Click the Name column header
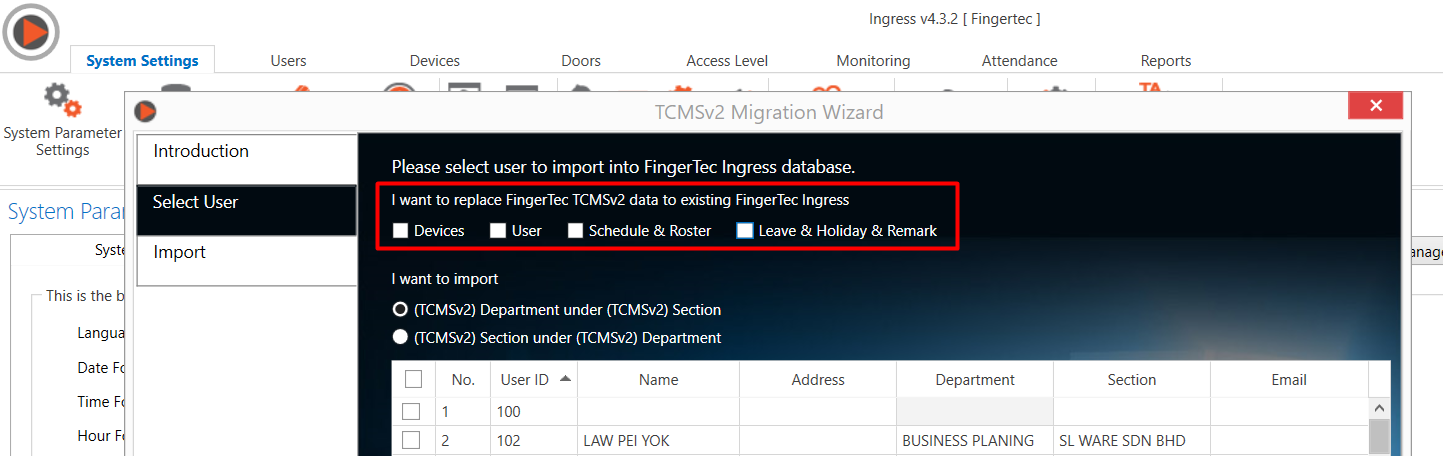 [659, 379]
